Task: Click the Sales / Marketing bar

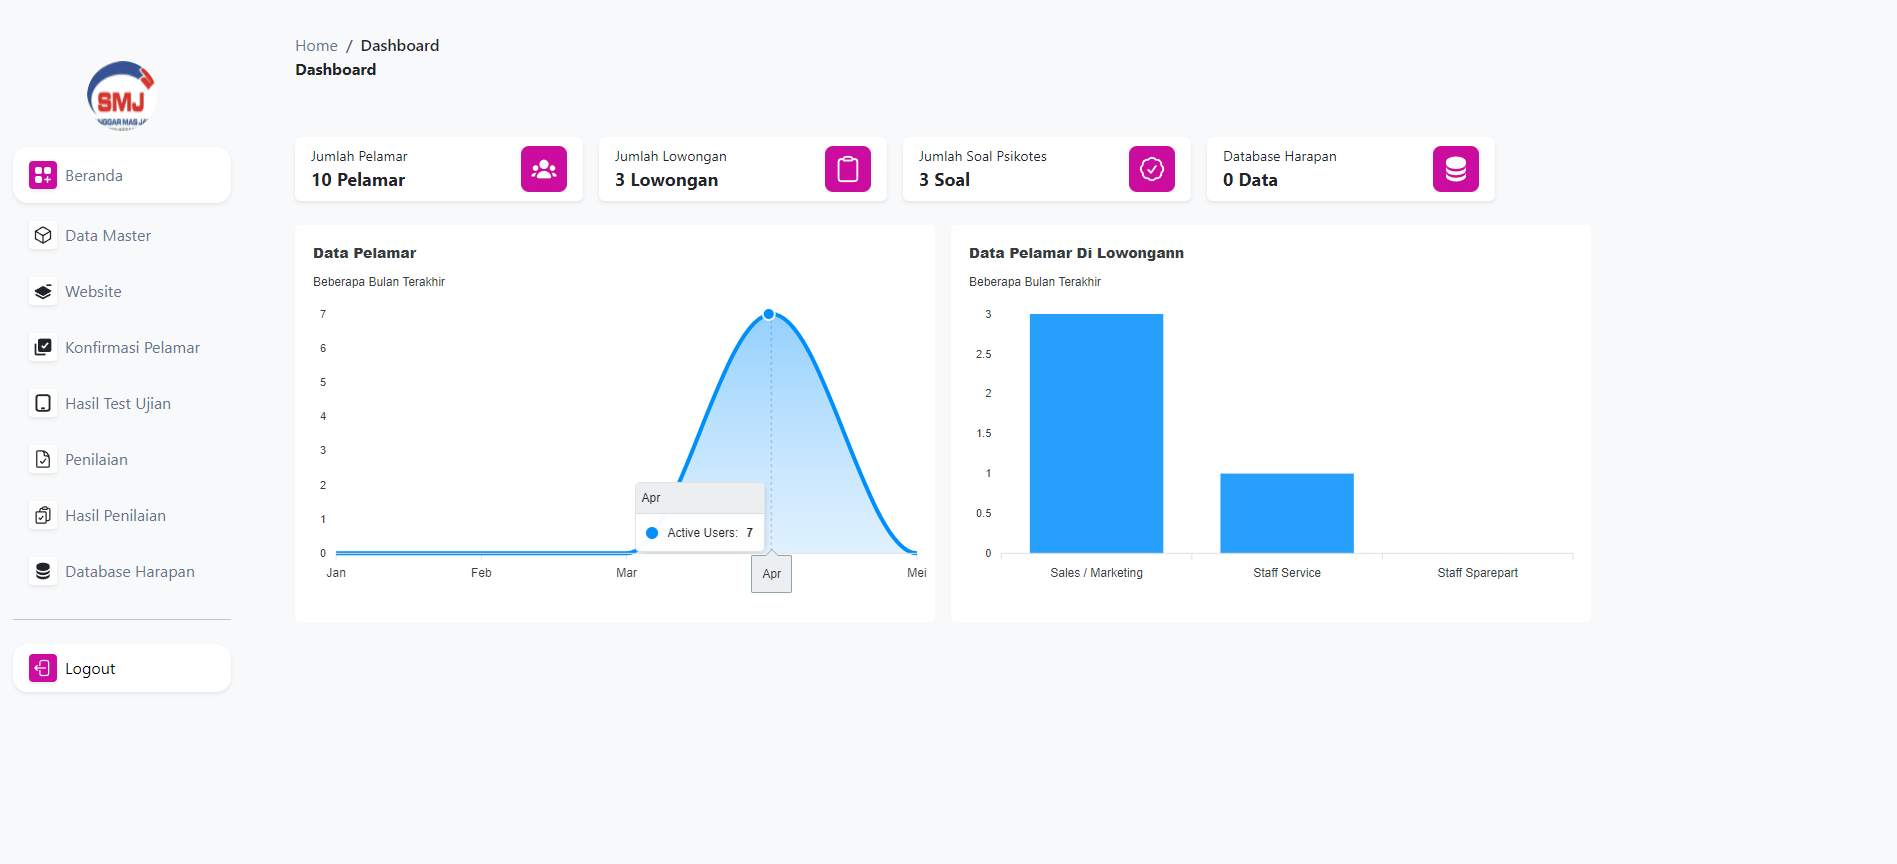Action: coord(1096,433)
